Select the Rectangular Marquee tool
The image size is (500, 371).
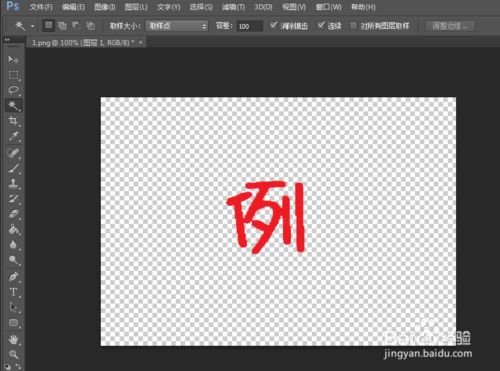coord(13,75)
